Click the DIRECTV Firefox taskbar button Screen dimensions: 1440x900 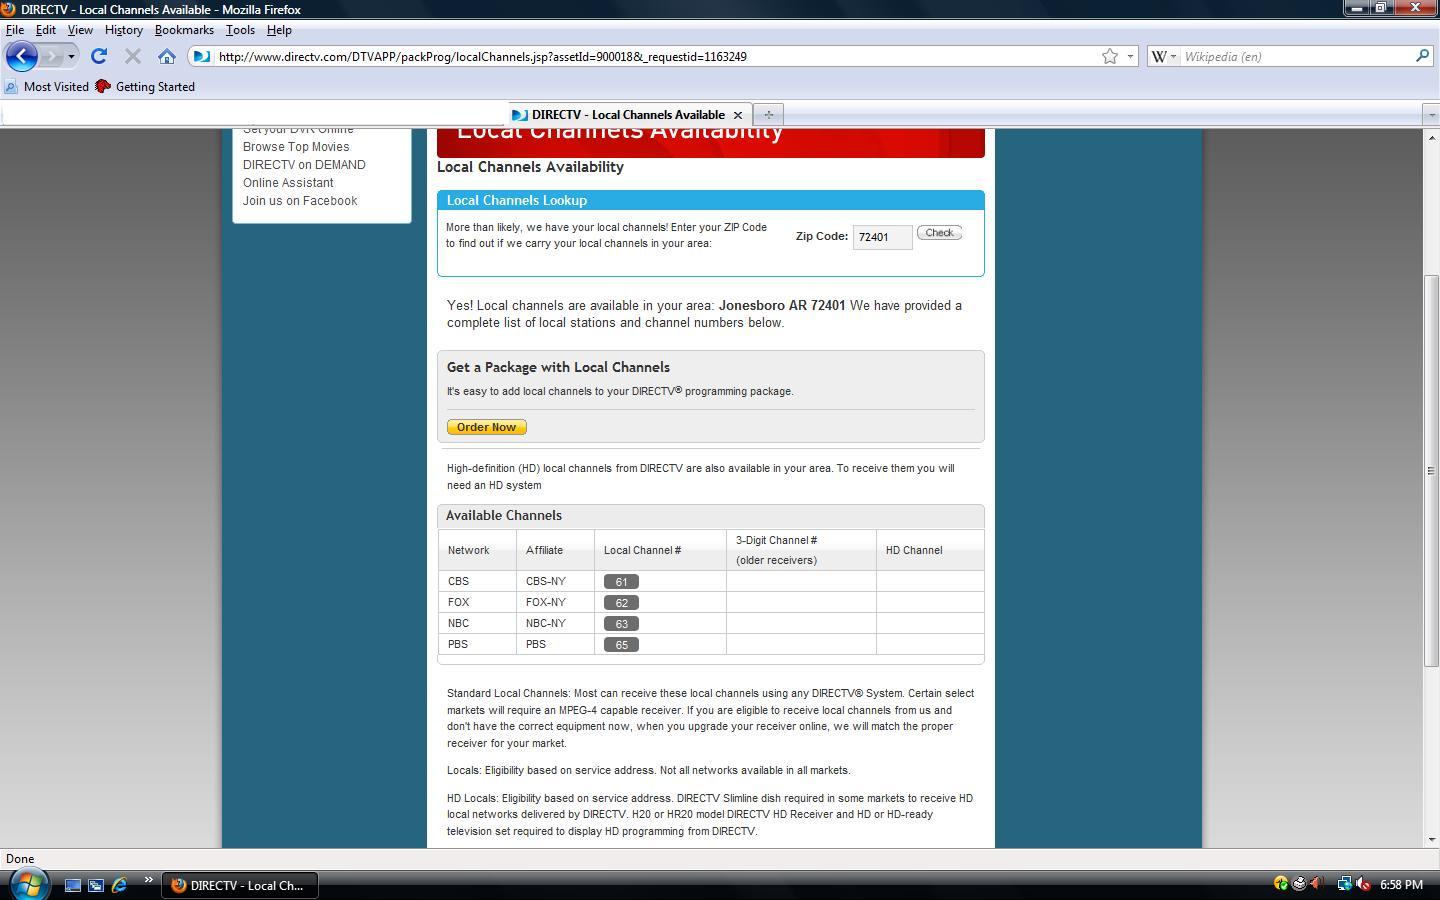[x=239, y=885]
